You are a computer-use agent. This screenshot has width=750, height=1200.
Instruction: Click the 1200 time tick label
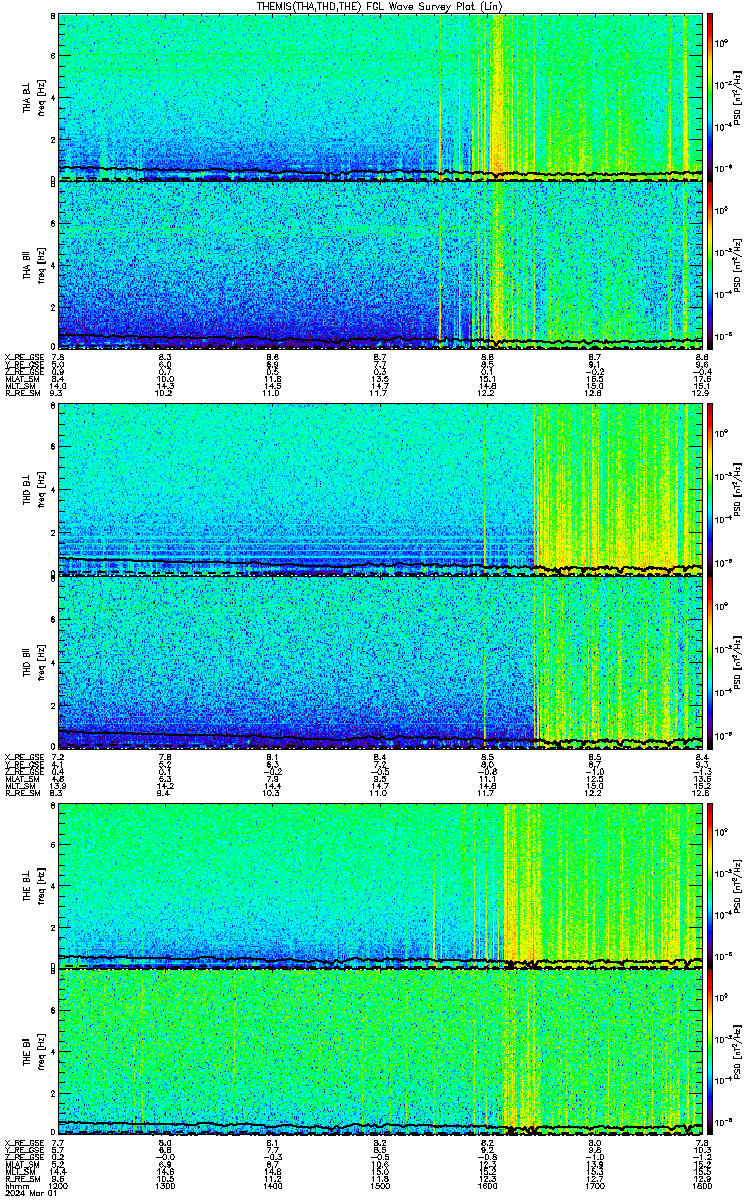coord(58,1184)
